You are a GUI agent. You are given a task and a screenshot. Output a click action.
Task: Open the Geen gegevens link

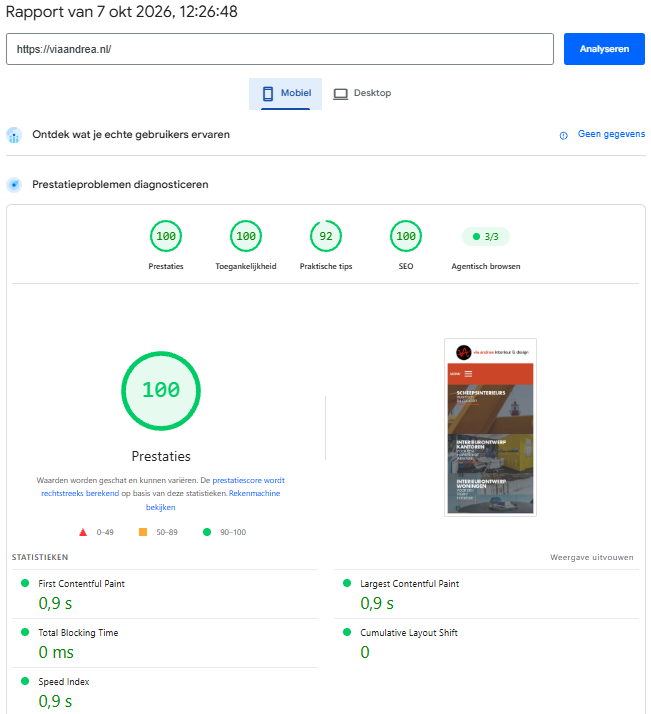coord(611,134)
